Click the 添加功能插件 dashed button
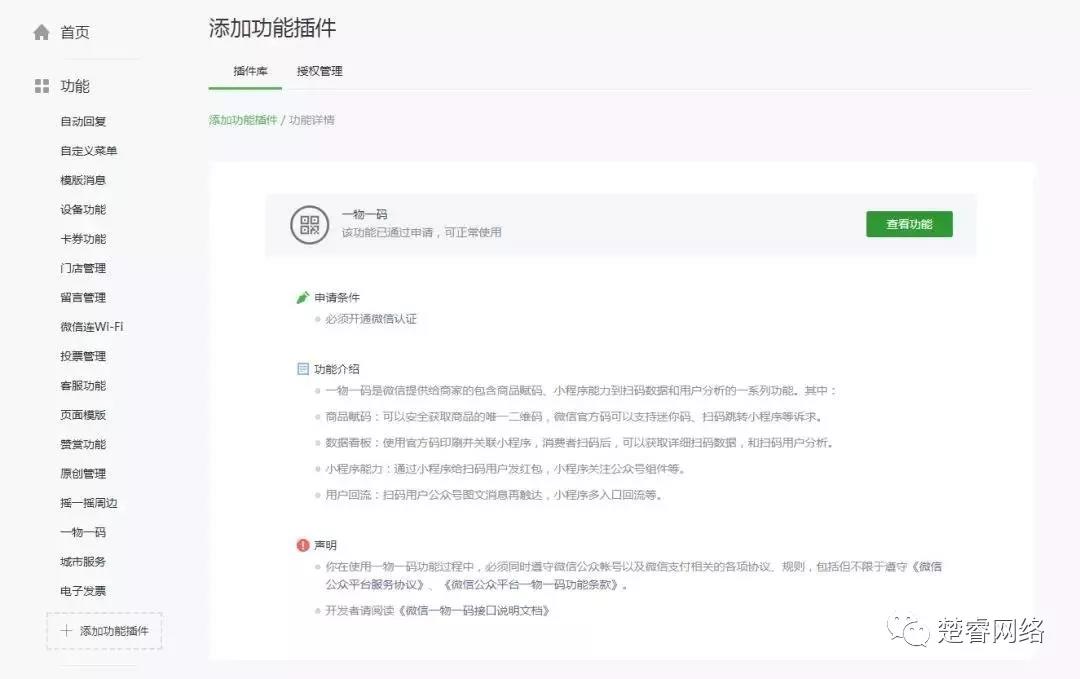Image resolution: width=1080 pixels, height=679 pixels. 104,631
